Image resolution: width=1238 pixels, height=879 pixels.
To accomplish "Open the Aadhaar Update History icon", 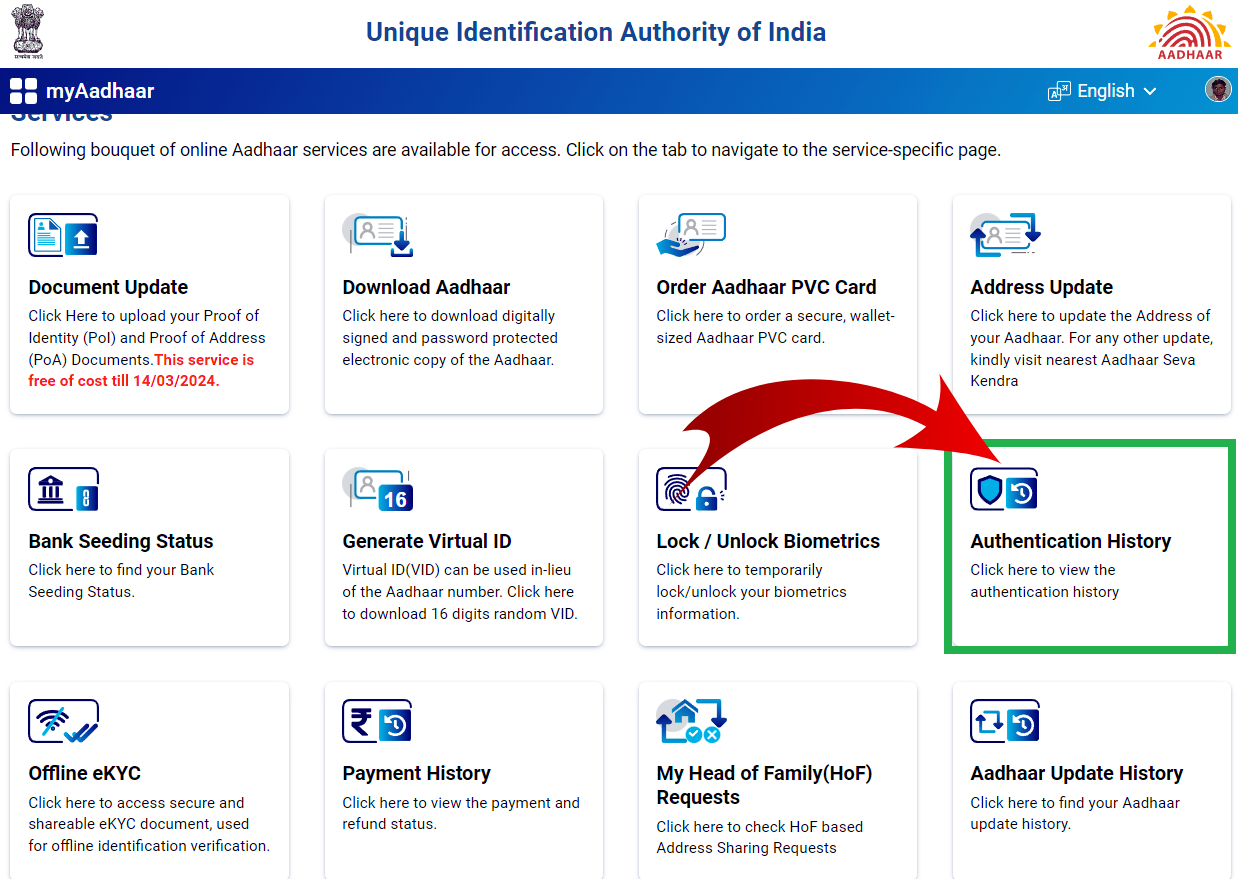I will click(1004, 721).
